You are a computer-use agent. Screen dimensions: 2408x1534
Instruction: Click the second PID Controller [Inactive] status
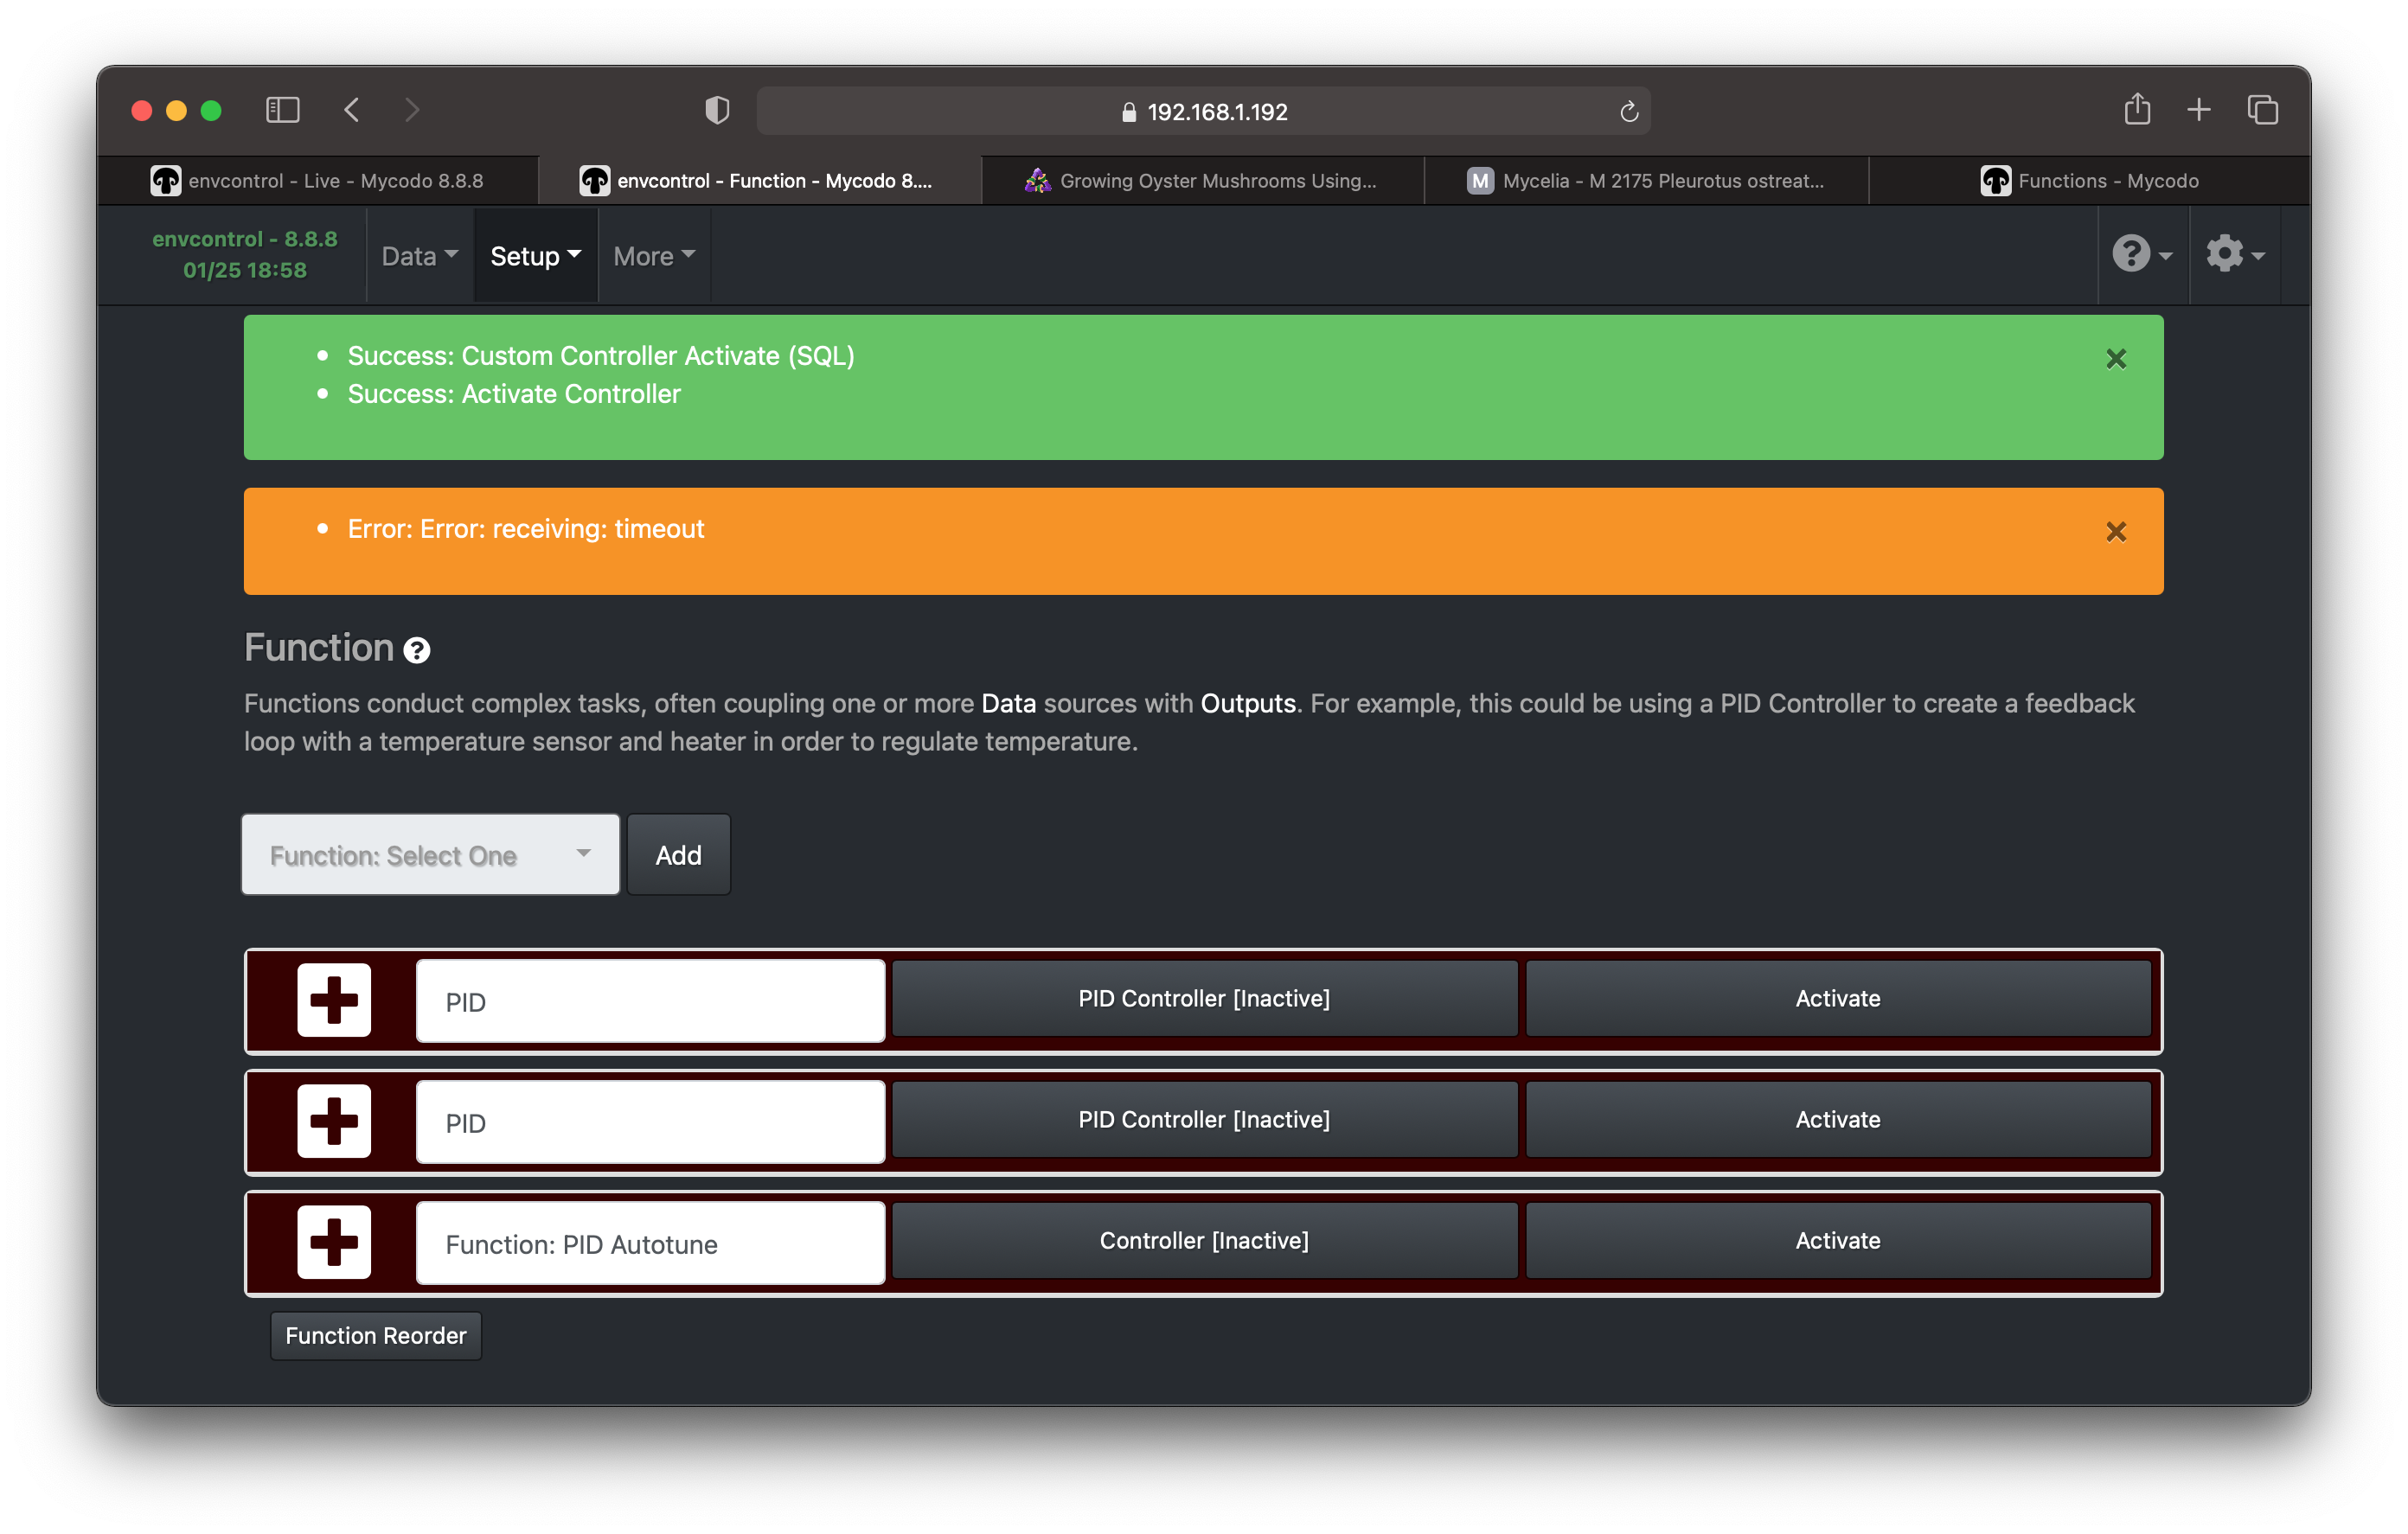click(1204, 1120)
